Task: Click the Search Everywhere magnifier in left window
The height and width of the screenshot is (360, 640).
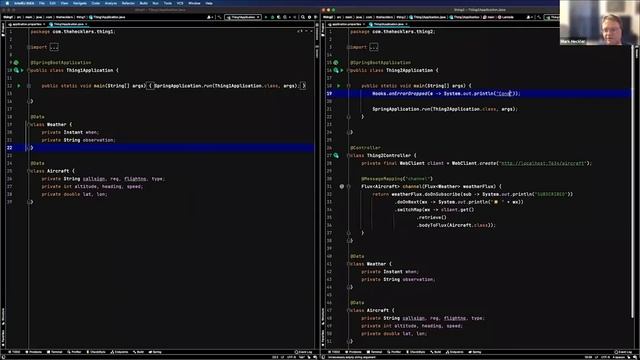Action: coord(303,17)
